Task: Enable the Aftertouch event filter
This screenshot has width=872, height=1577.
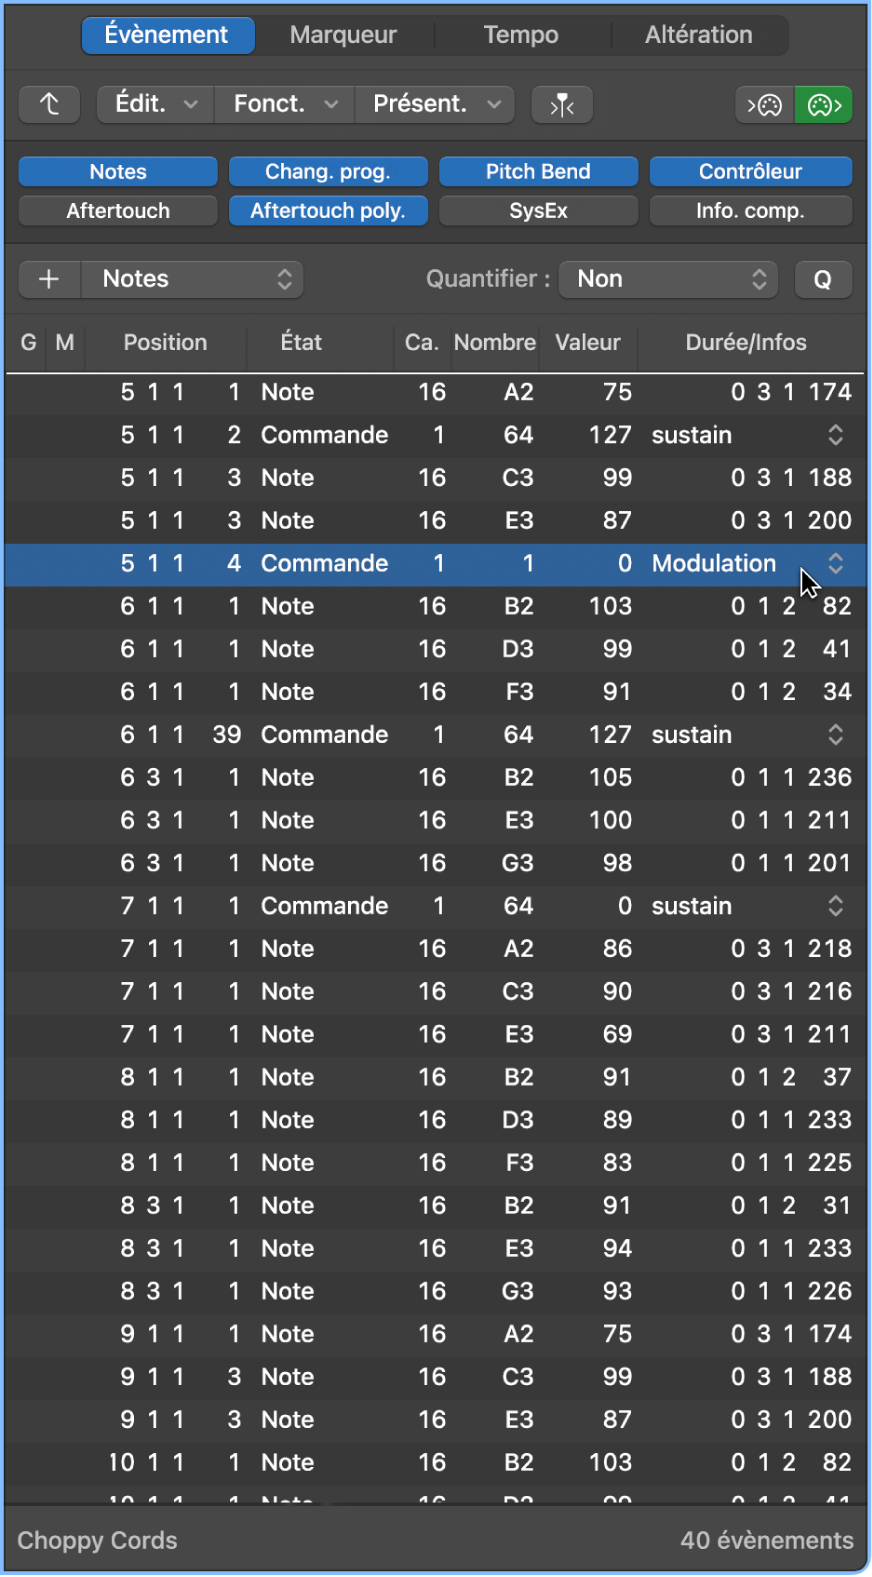Action: tap(118, 211)
